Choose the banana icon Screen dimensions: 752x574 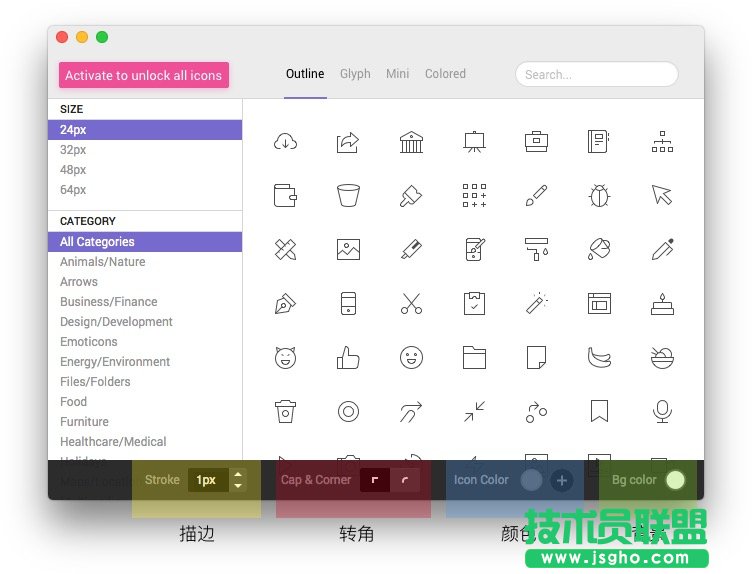pos(599,357)
